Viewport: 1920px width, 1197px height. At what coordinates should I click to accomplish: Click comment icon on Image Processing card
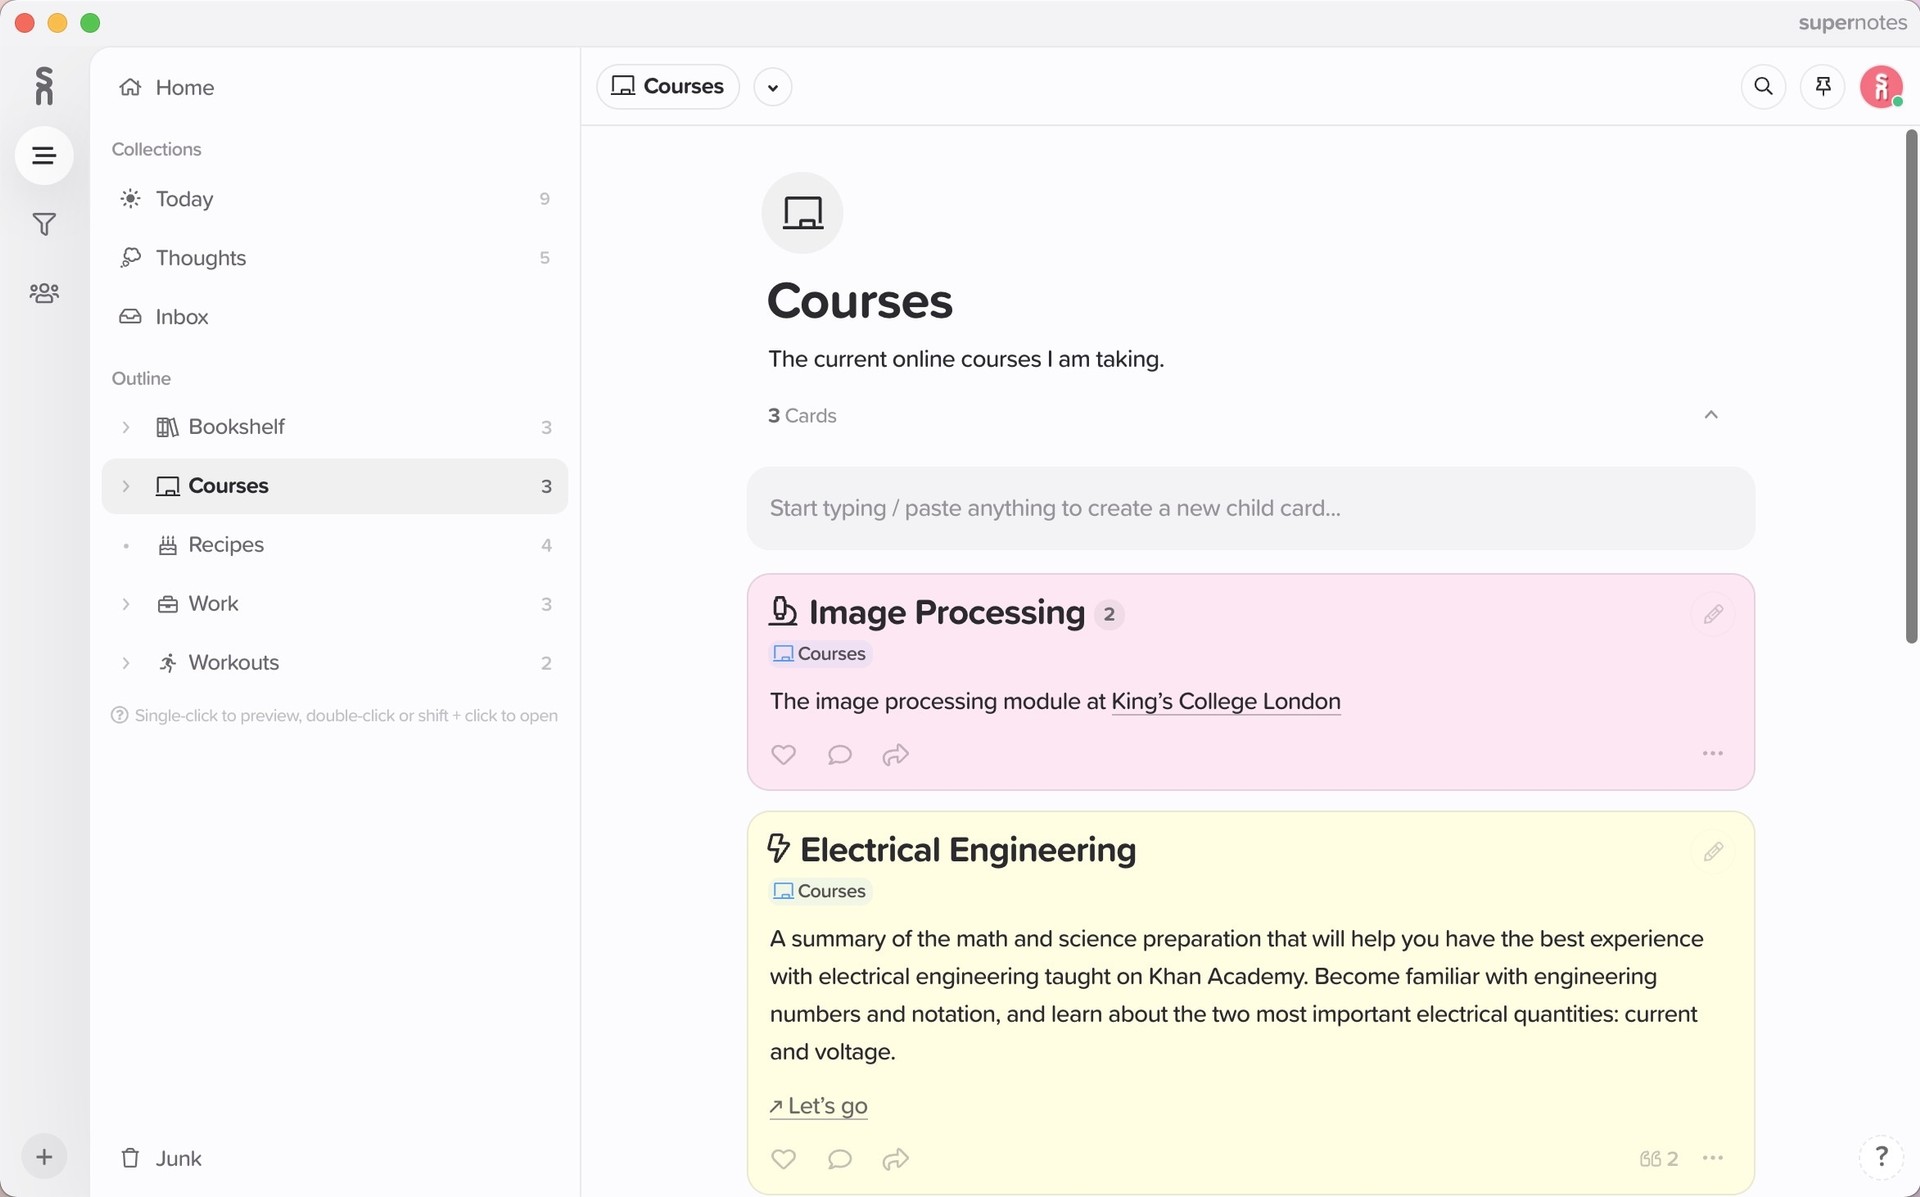pos(840,755)
